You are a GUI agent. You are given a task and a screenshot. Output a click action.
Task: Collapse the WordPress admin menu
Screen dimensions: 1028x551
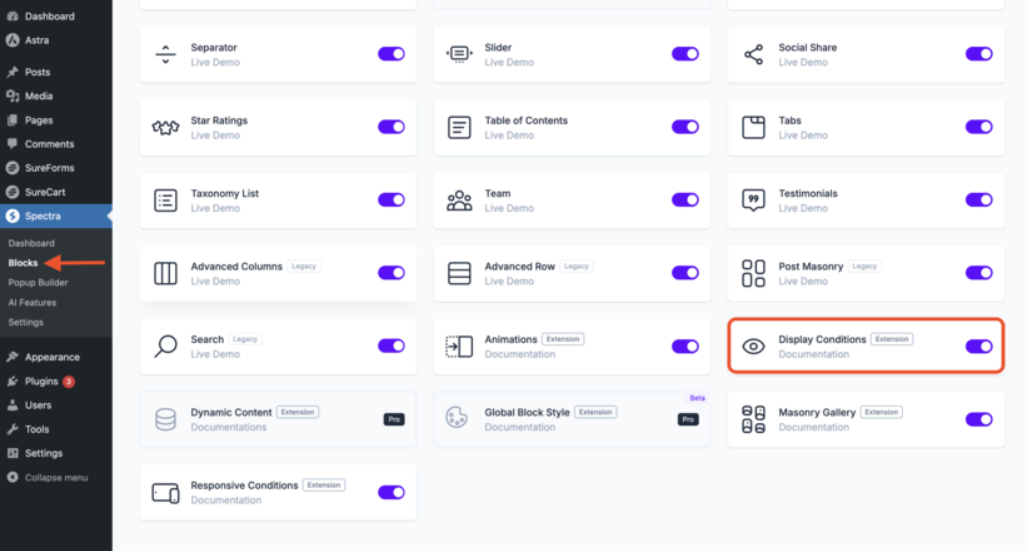pos(56,477)
